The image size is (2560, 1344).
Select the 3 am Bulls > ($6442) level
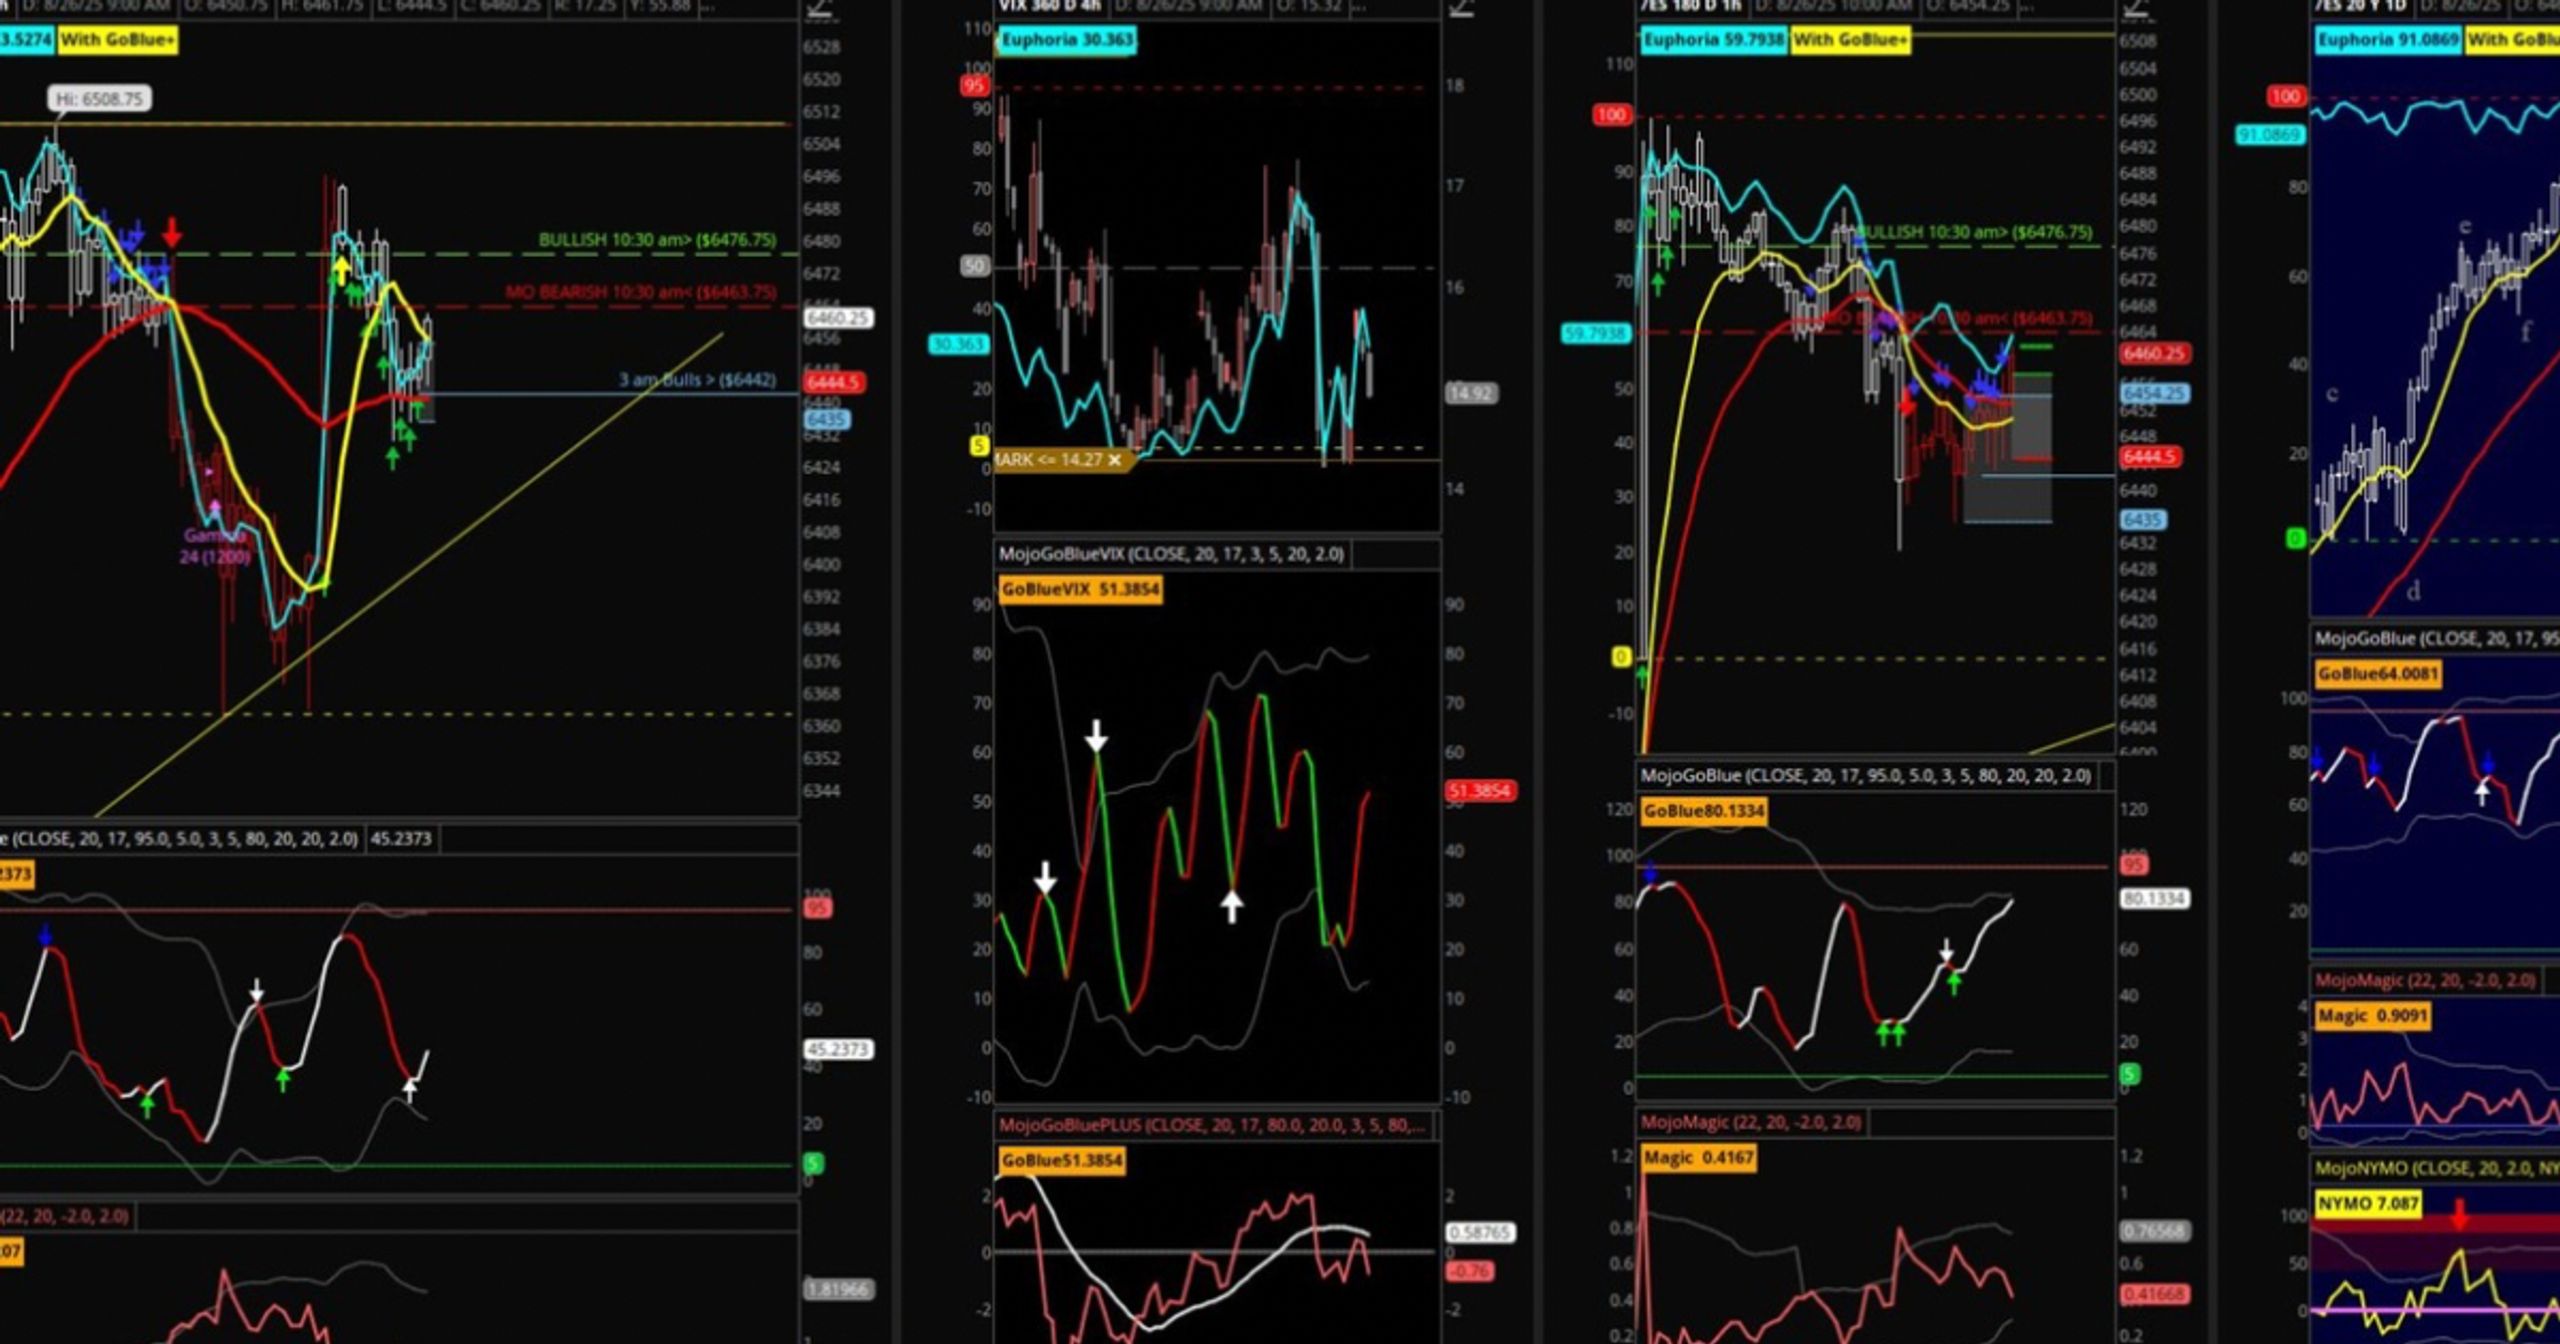click(x=697, y=380)
